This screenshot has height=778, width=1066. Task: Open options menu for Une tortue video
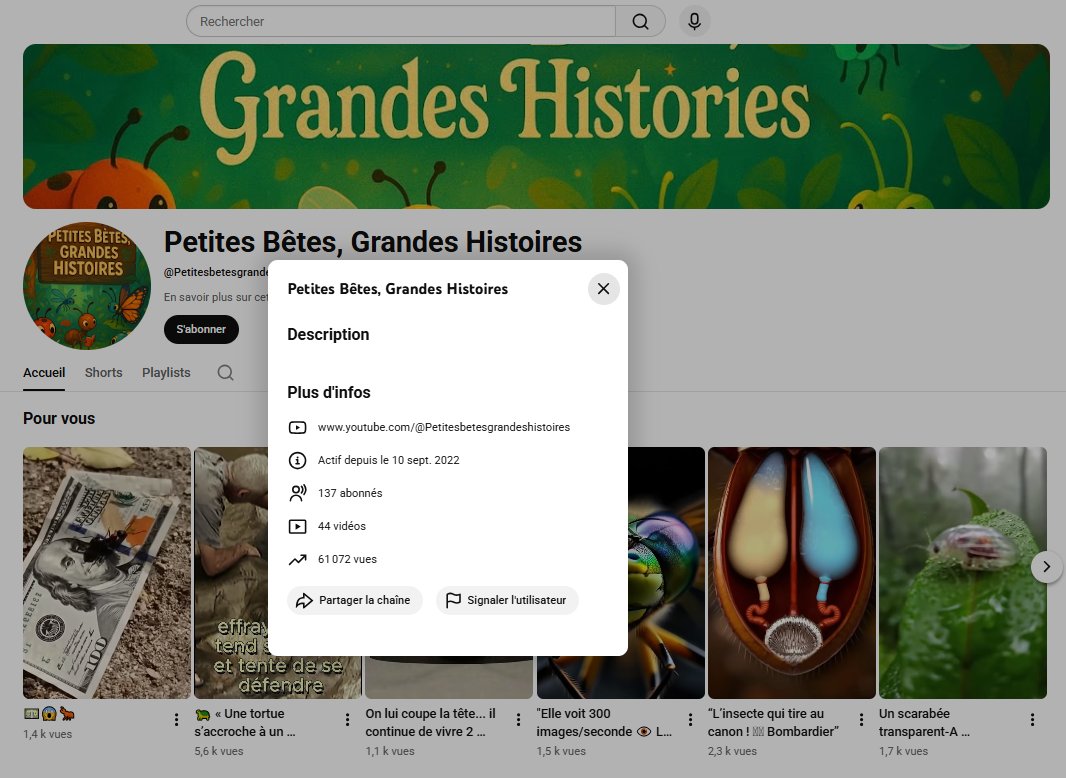[x=347, y=720]
